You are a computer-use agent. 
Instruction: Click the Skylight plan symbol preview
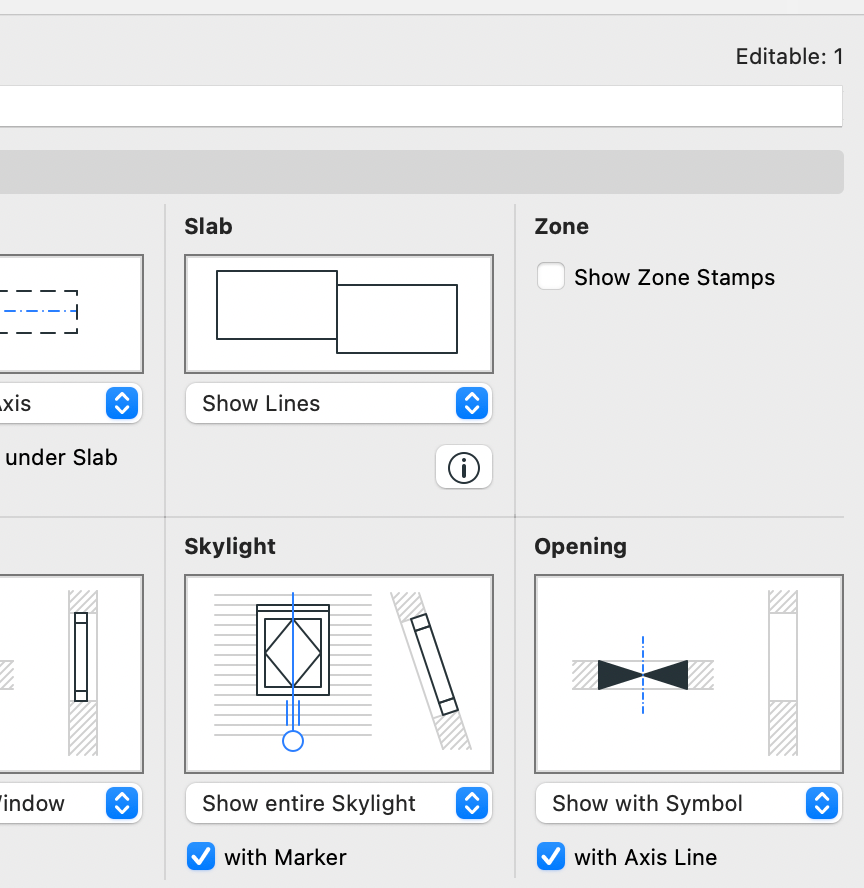[x=338, y=673]
